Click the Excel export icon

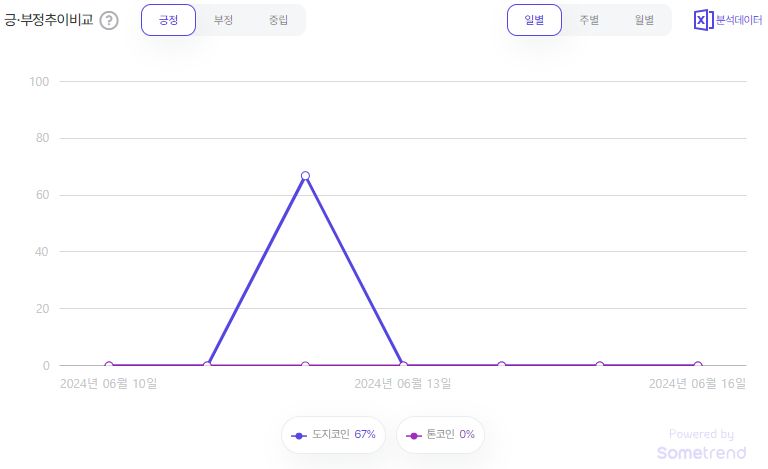click(x=703, y=20)
